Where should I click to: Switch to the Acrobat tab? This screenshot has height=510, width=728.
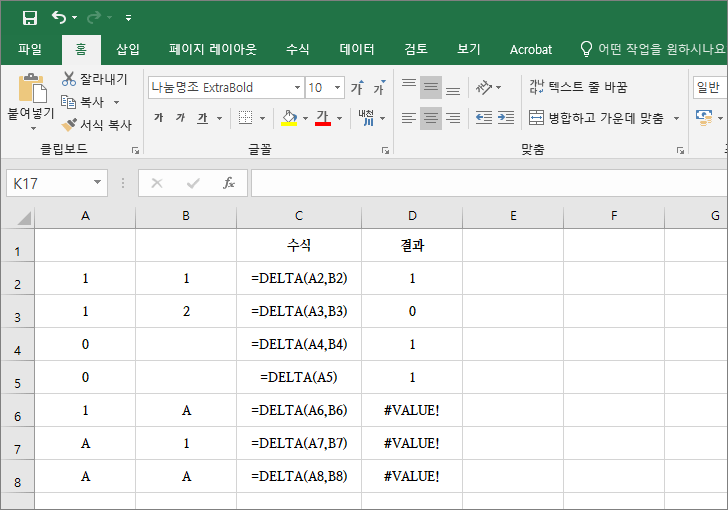point(531,49)
